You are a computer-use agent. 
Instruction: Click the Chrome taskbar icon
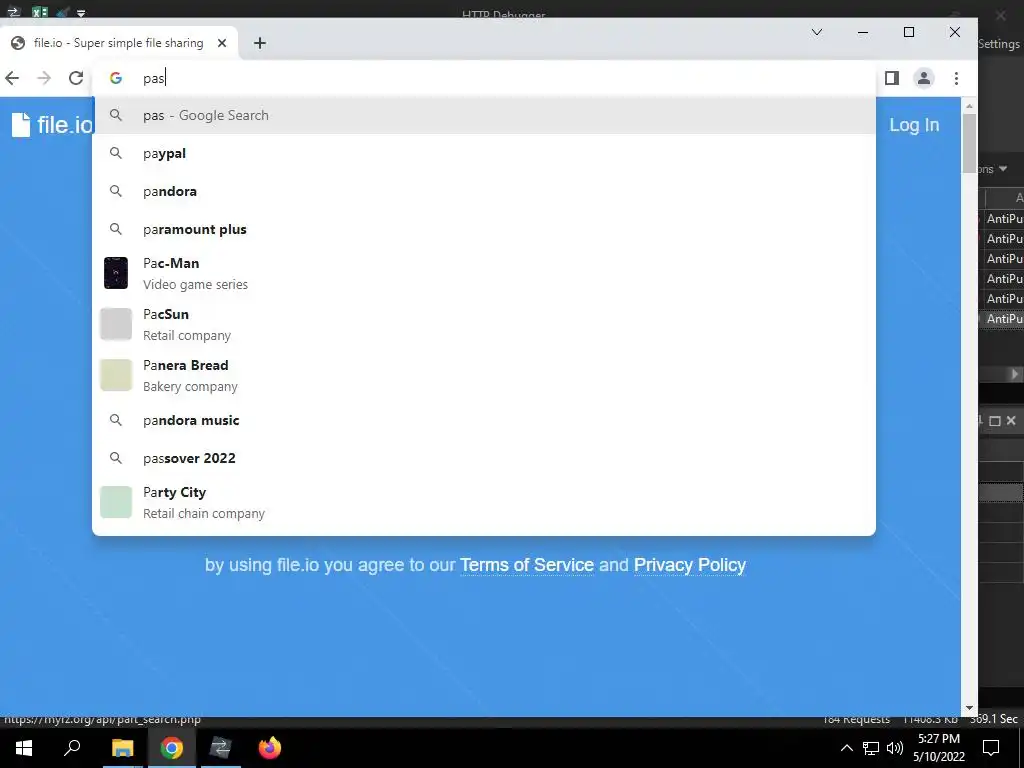(x=171, y=748)
